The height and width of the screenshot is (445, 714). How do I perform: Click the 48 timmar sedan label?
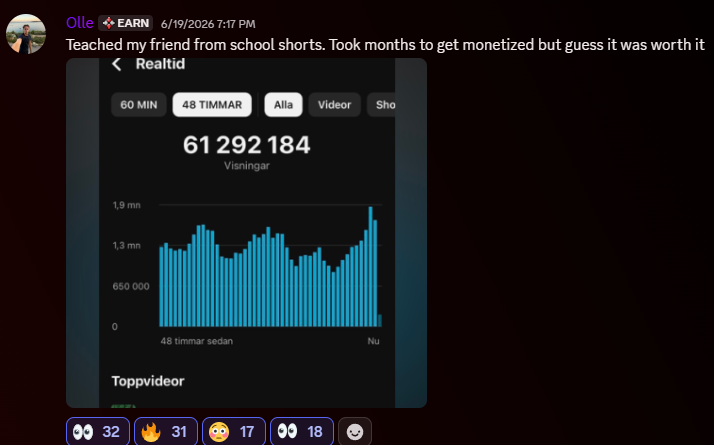click(x=197, y=341)
